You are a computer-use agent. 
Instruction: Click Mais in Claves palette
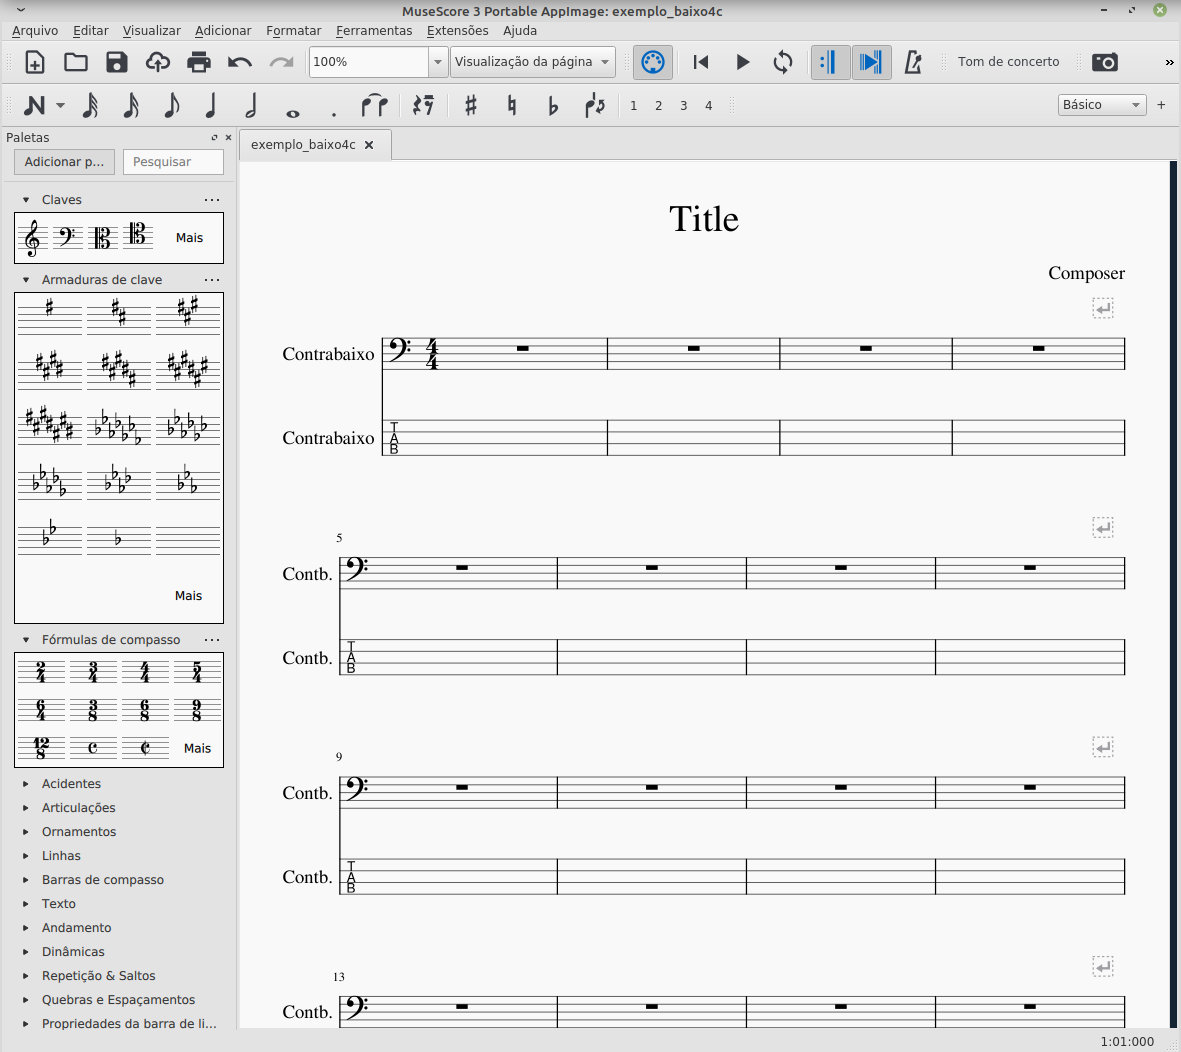click(189, 237)
